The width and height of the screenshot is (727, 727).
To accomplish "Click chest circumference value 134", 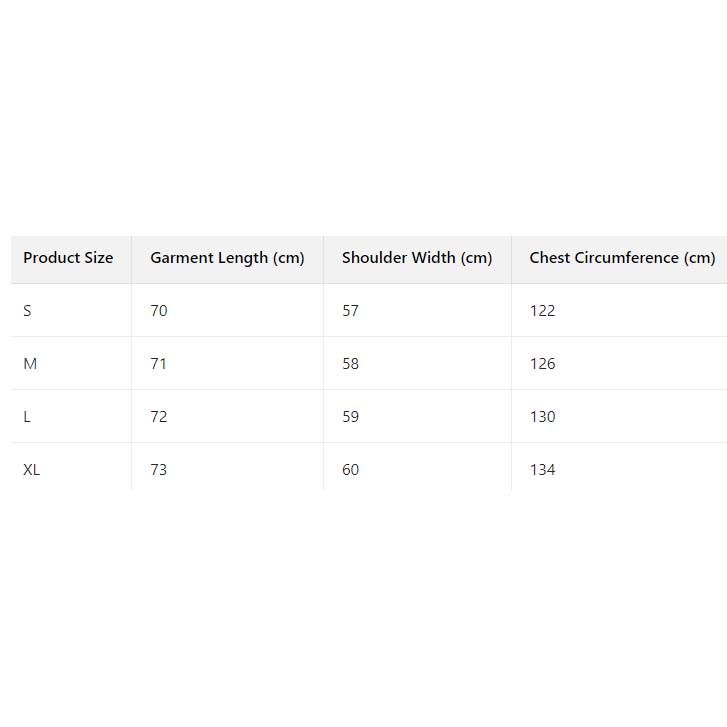I will pyautogui.click(x=542, y=470).
